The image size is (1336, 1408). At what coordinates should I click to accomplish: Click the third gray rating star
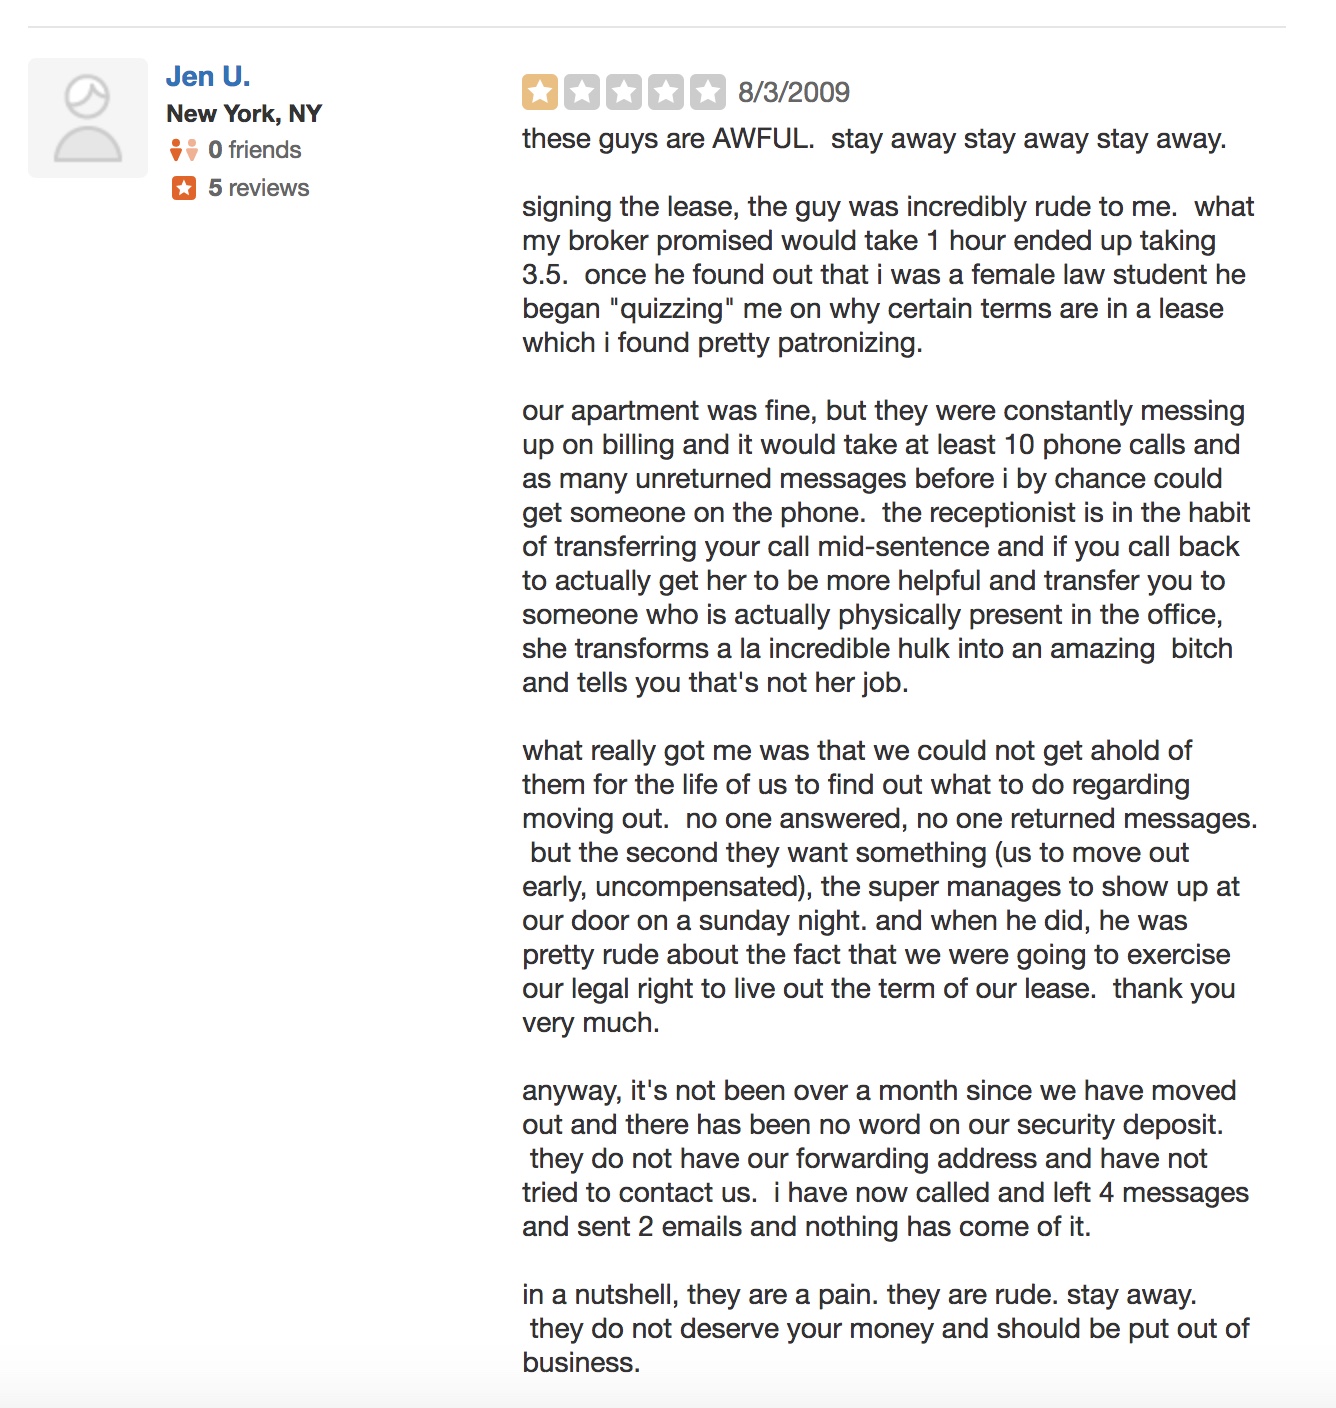pyautogui.click(x=624, y=92)
